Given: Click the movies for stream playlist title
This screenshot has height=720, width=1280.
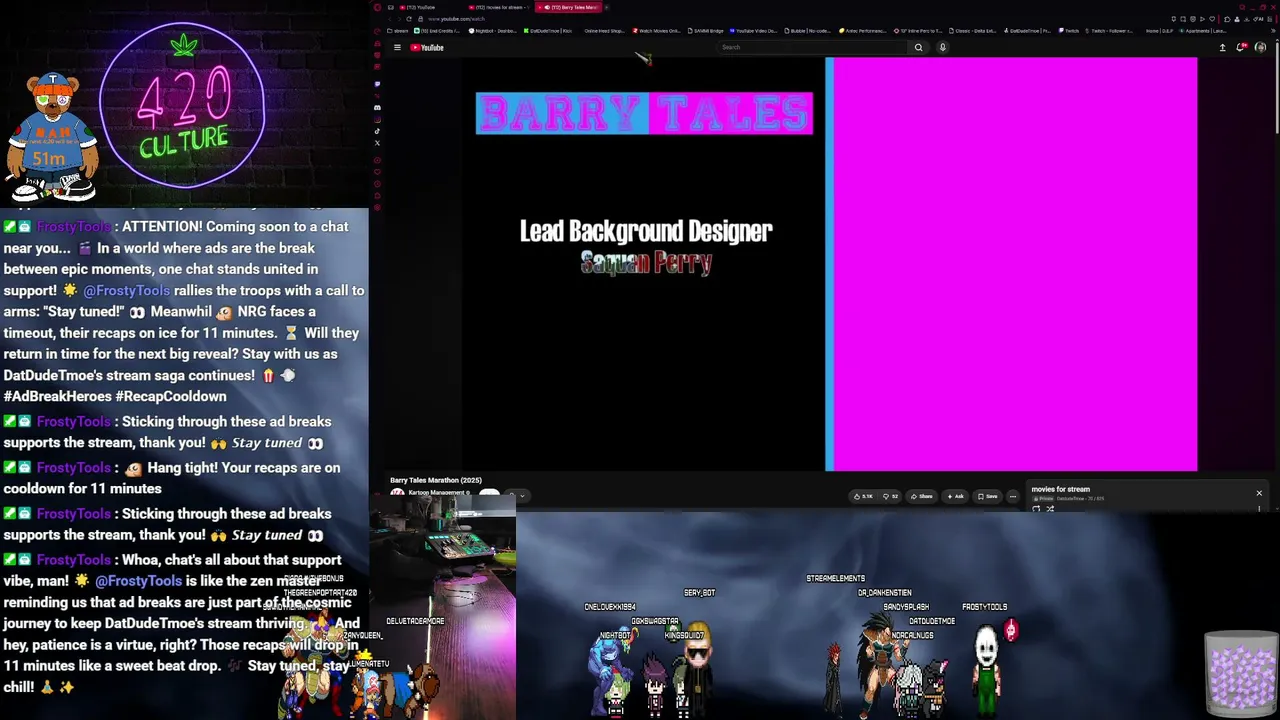Looking at the screenshot, I should (1060, 489).
